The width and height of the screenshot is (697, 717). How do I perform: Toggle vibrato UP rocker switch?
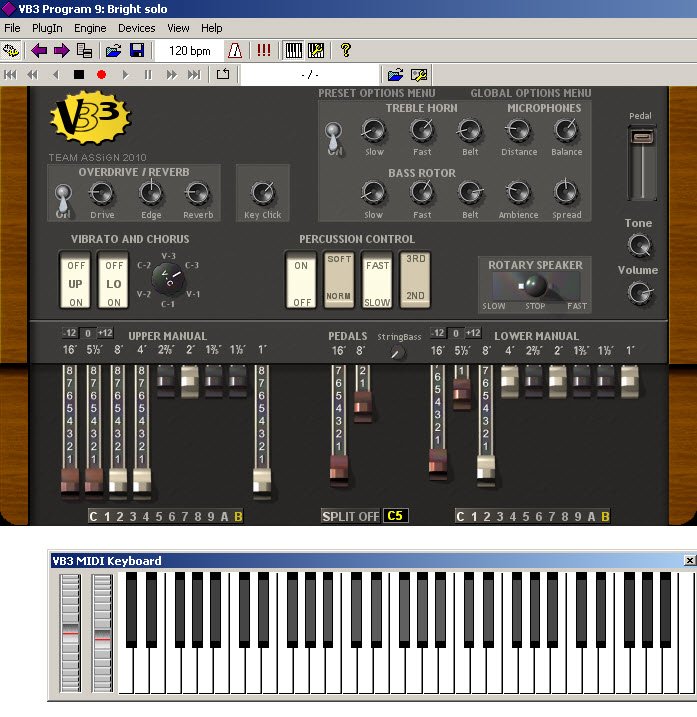point(75,280)
